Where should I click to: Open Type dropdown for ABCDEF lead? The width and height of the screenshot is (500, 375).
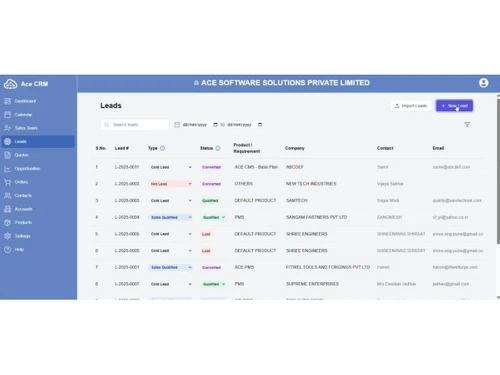[171, 167]
